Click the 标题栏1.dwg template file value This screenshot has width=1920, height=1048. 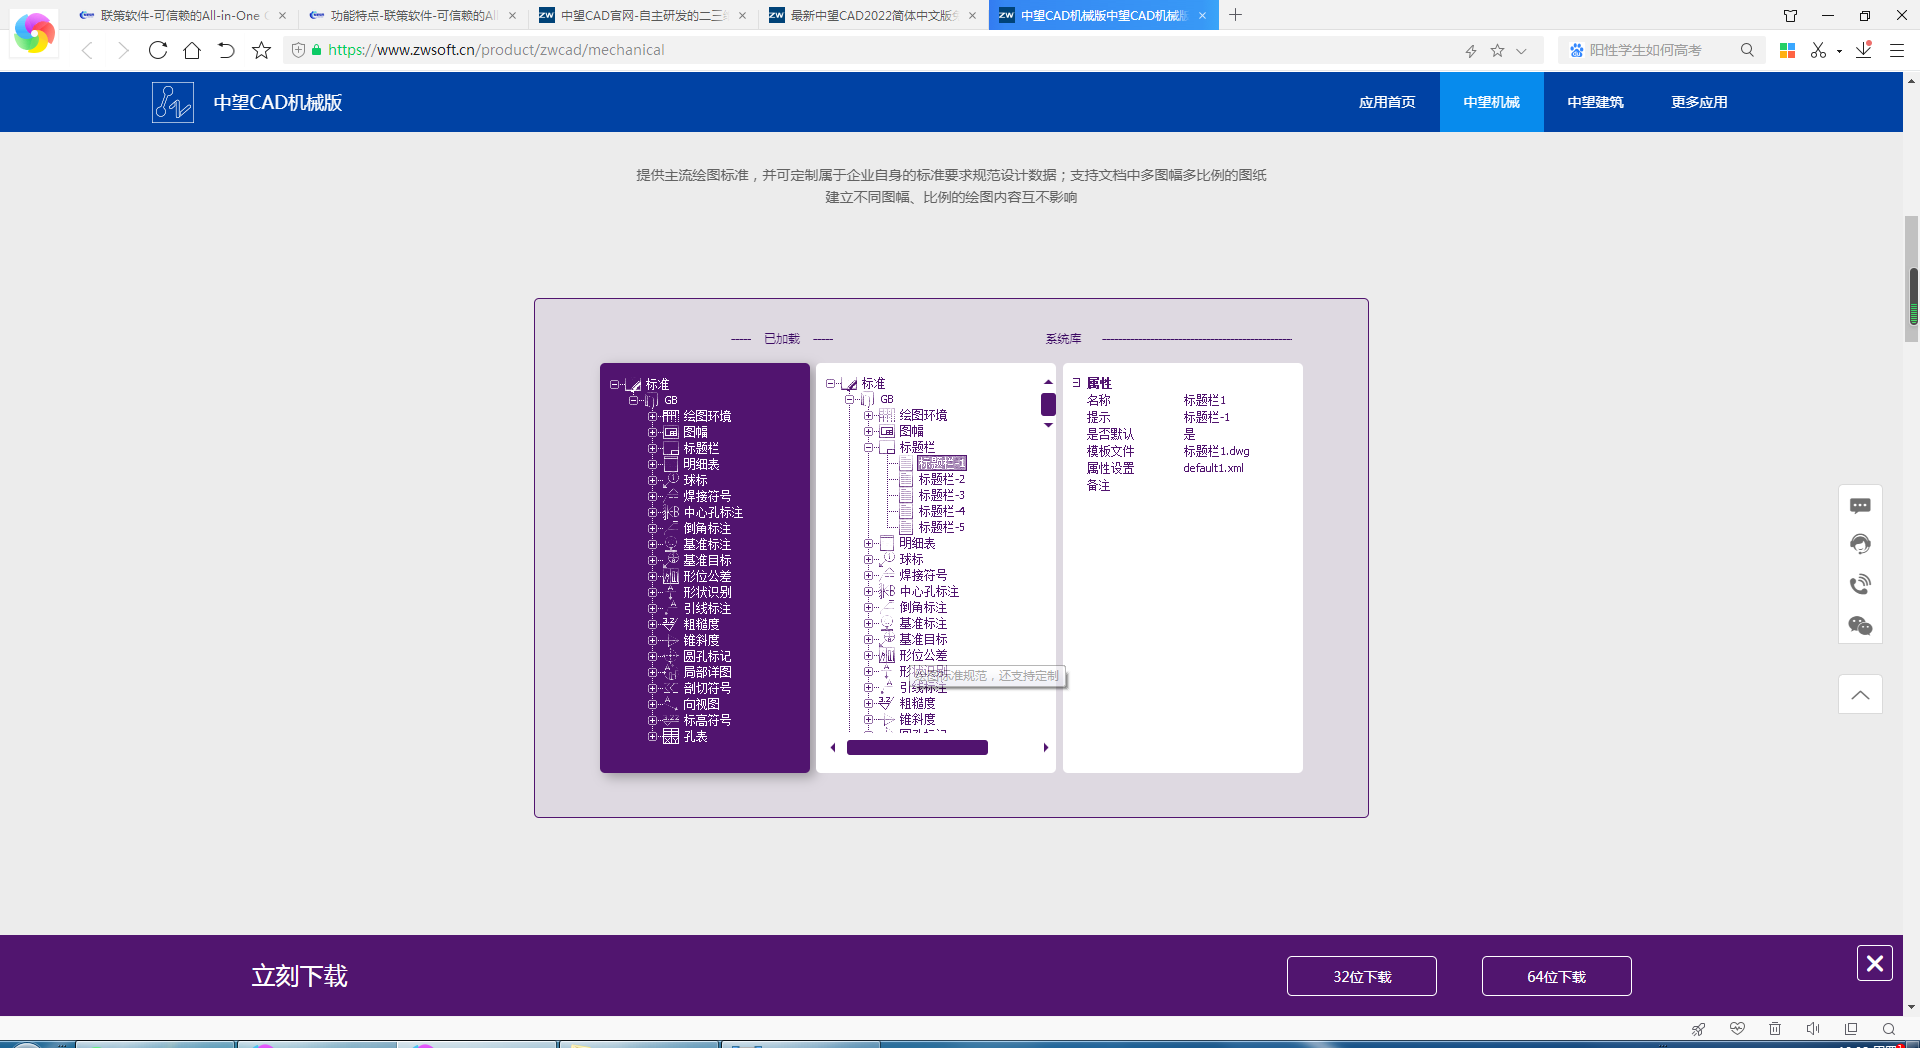[x=1216, y=451]
